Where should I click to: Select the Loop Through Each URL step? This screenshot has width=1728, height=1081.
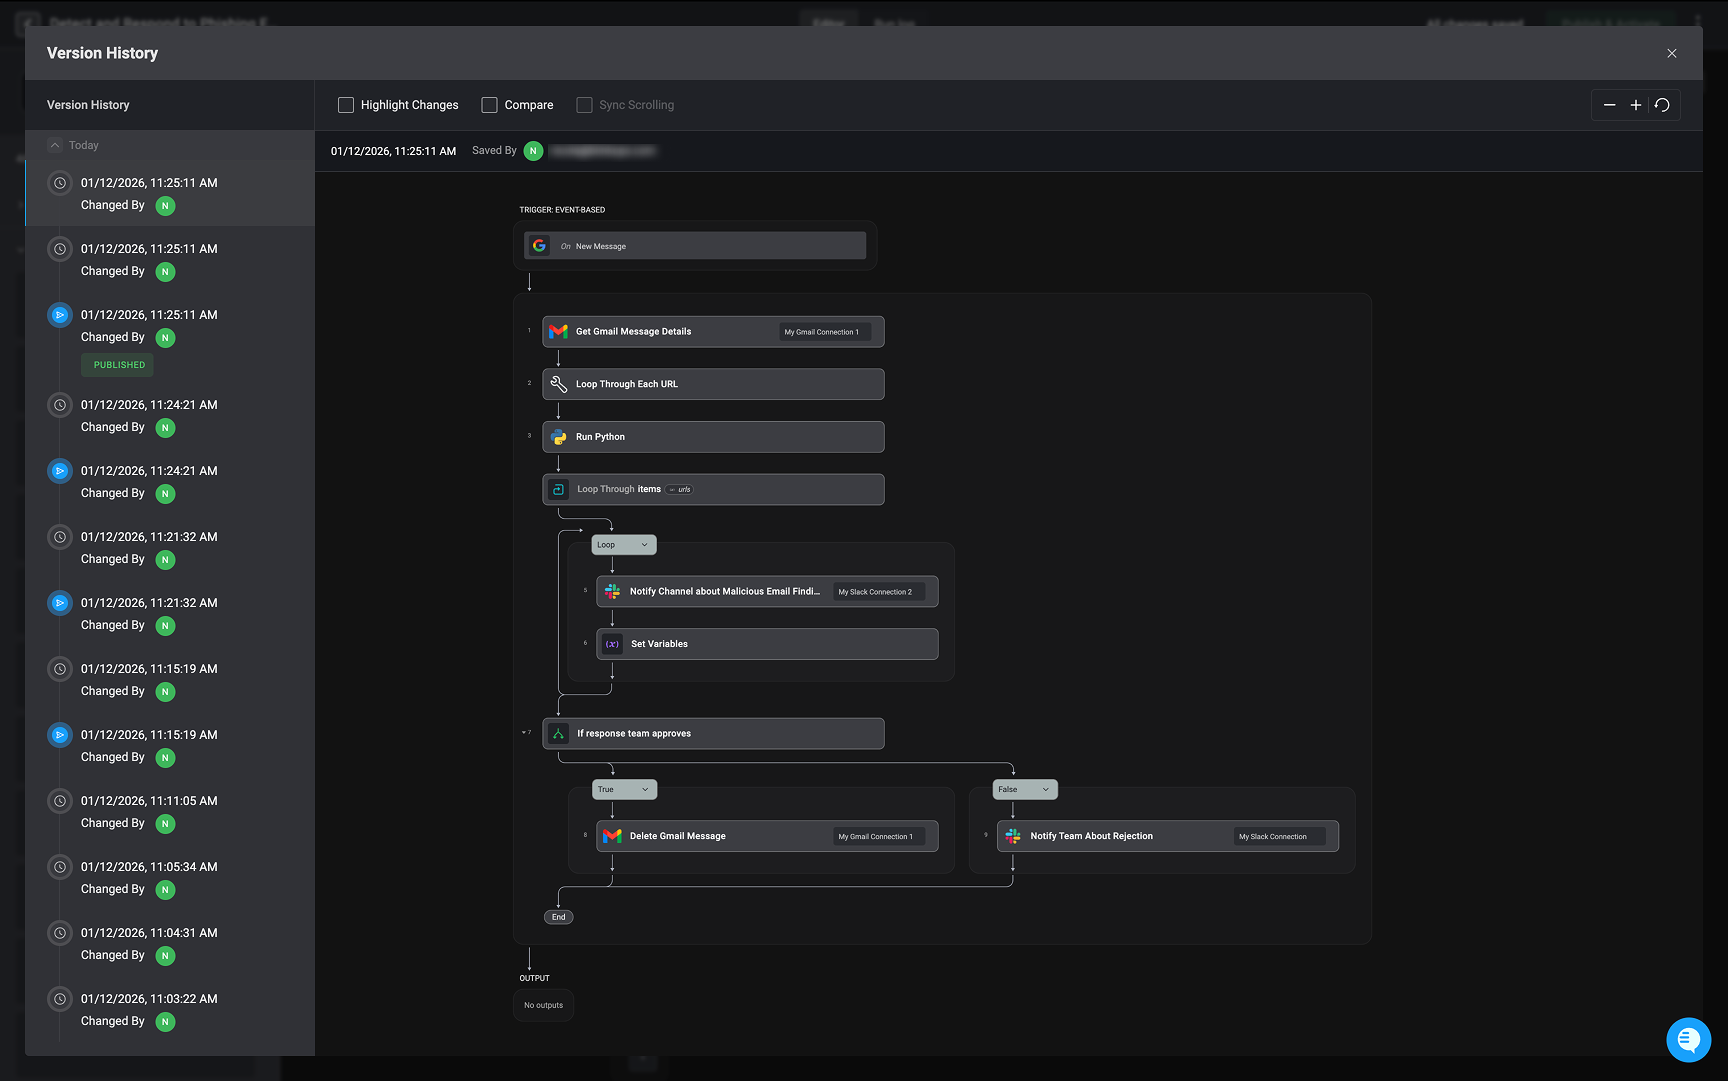713,384
